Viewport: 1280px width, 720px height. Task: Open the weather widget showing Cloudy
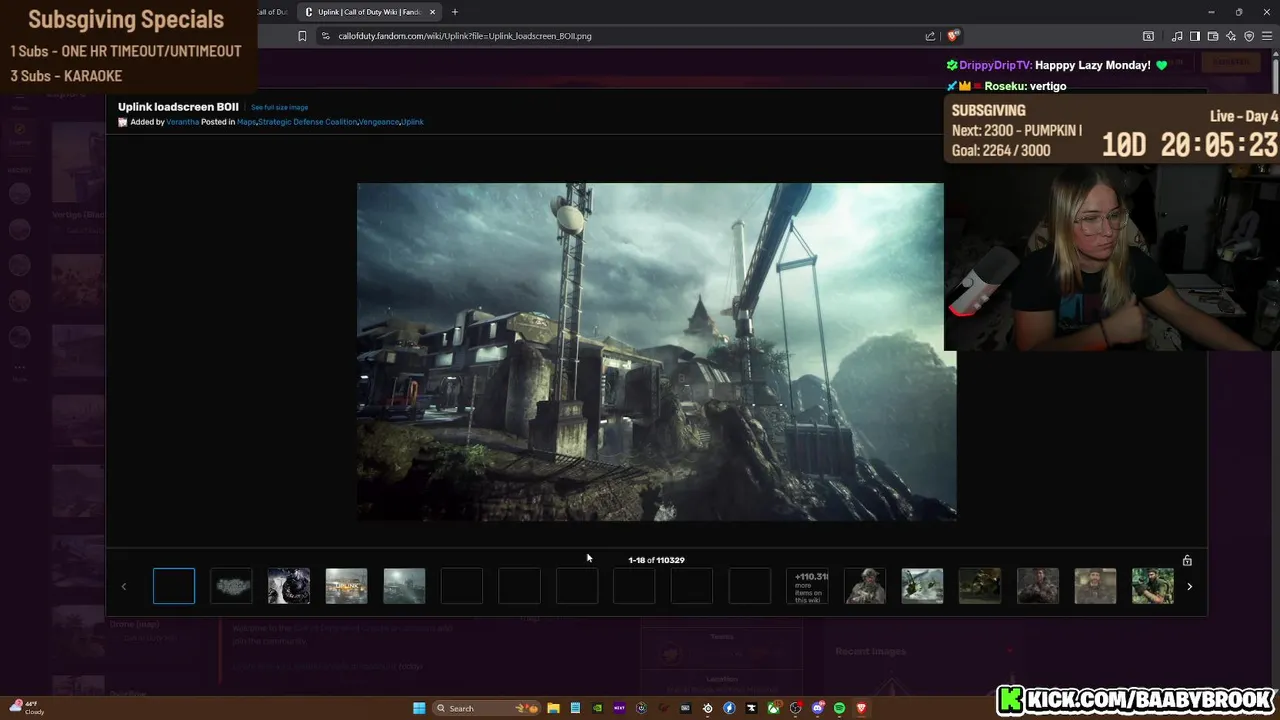(26, 708)
